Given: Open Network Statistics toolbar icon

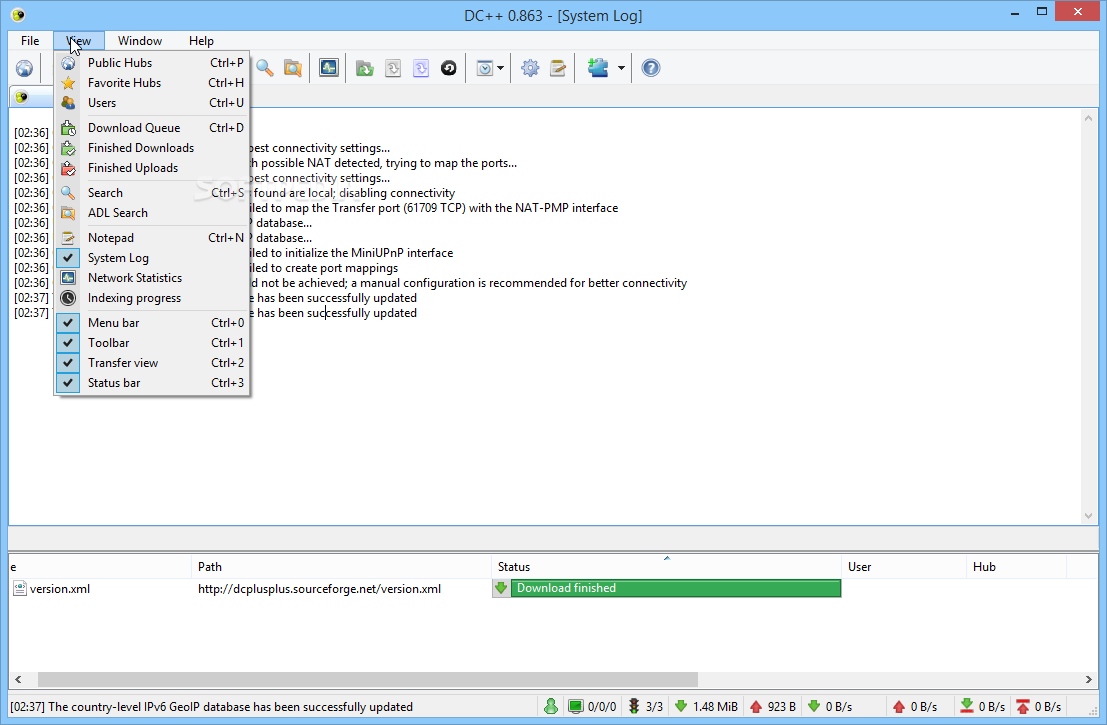Looking at the screenshot, I should tap(328, 68).
